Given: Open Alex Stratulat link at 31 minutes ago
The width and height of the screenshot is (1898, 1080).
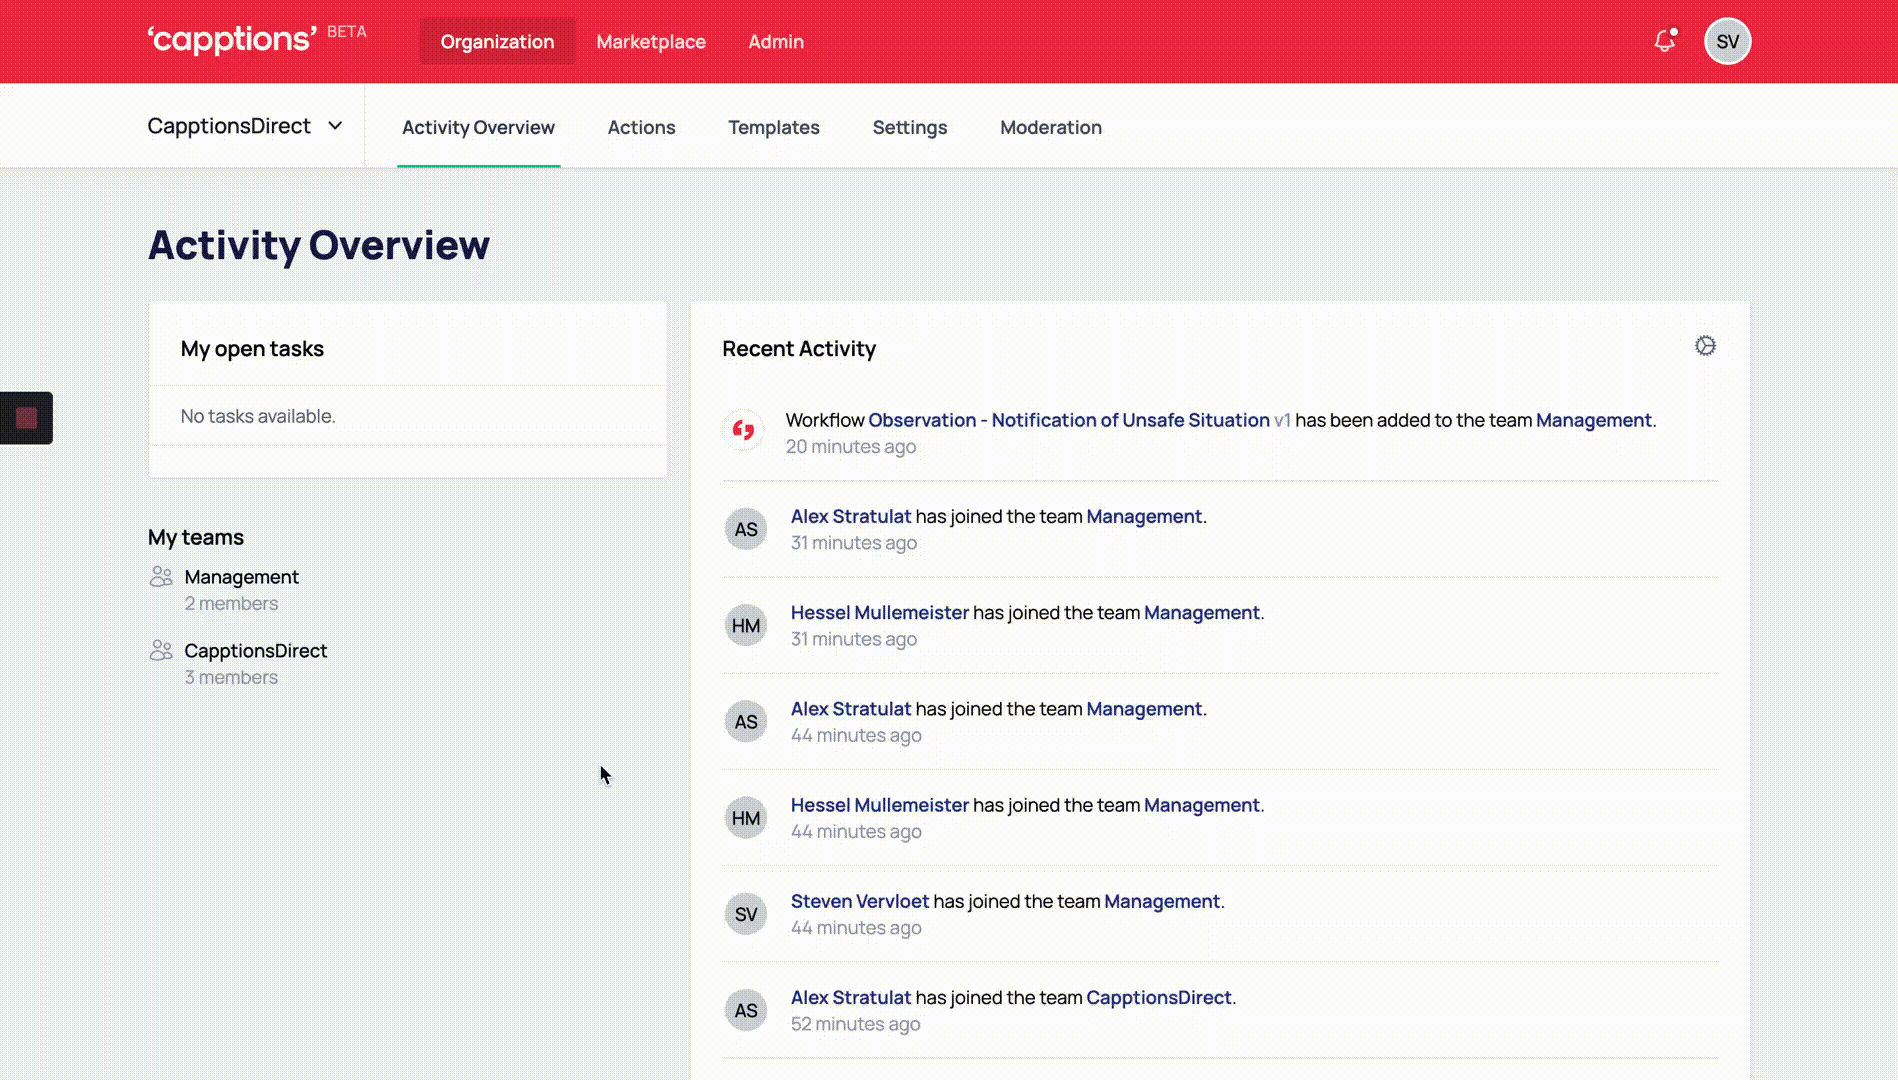Looking at the screenshot, I should pos(851,516).
